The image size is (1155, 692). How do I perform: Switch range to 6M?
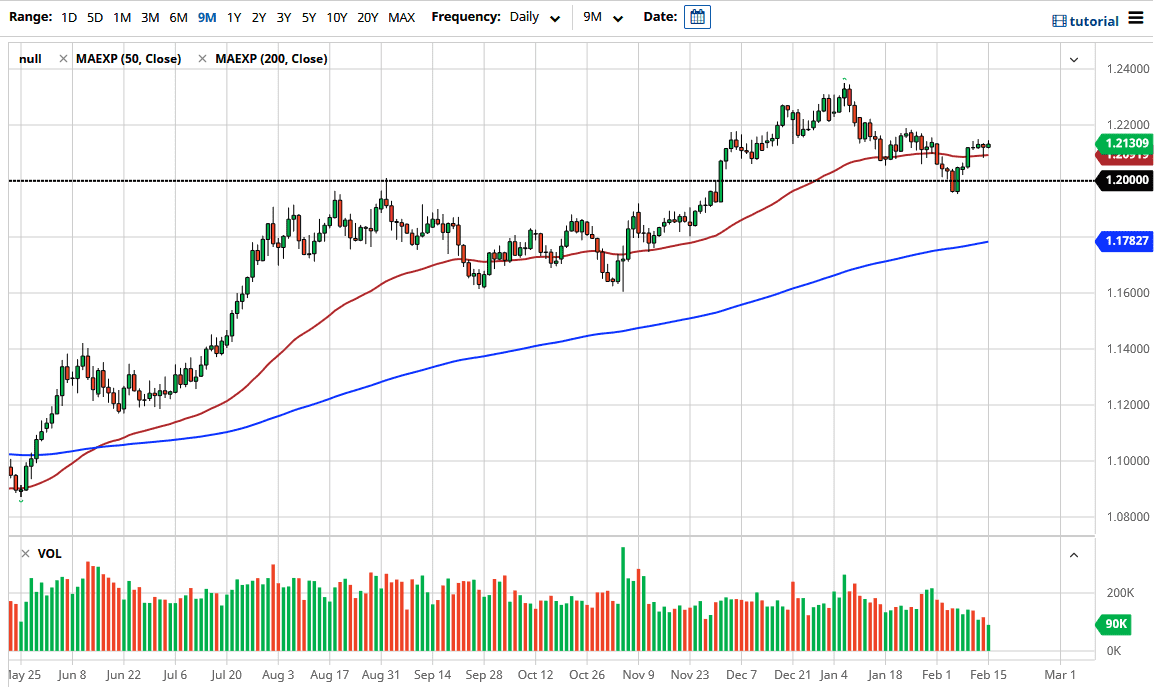pos(178,17)
